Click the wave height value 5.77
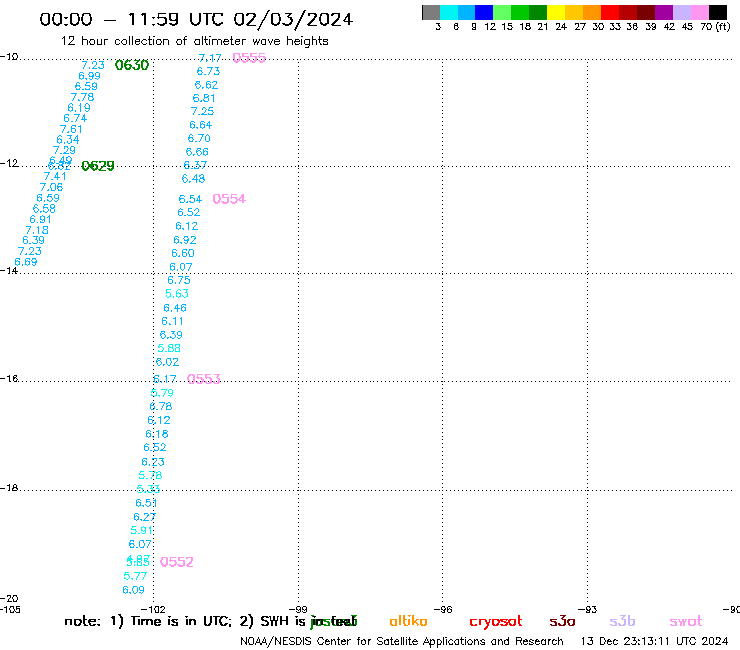The height and width of the screenshot is (650, 740). (135, 576)
